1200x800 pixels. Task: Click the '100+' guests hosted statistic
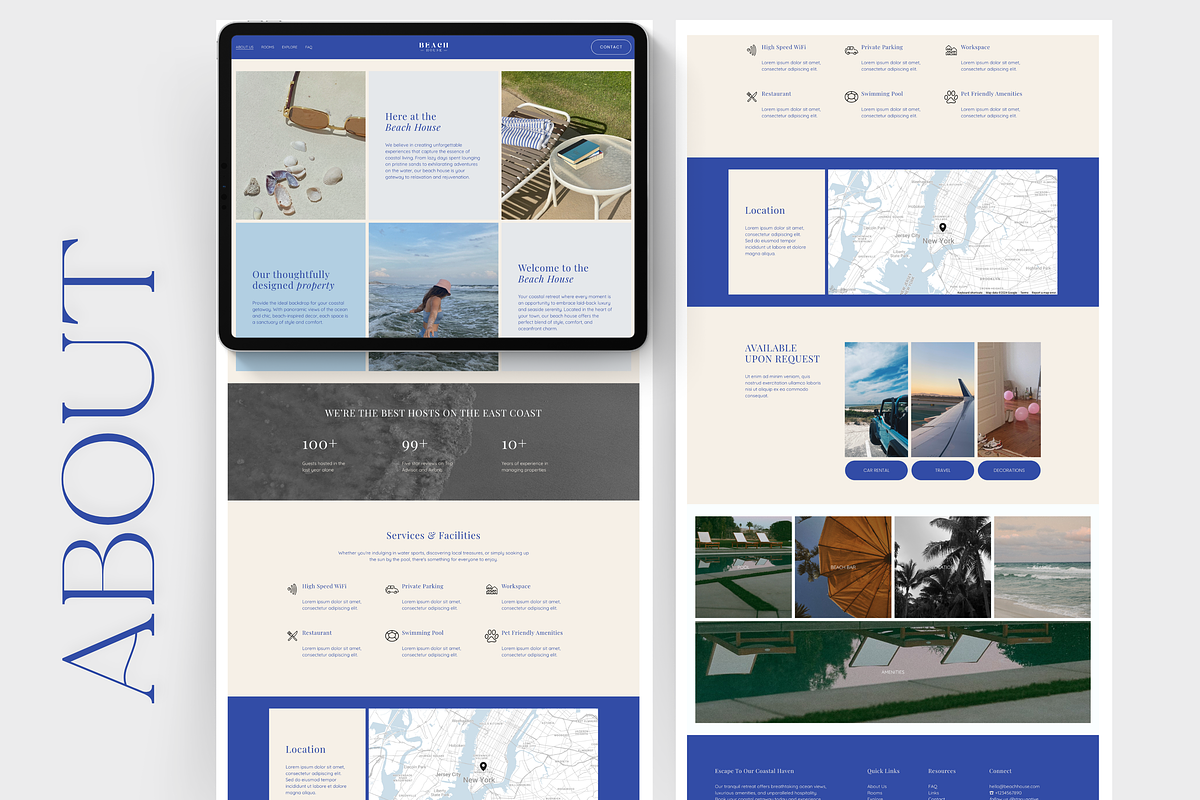pos(320,444)
